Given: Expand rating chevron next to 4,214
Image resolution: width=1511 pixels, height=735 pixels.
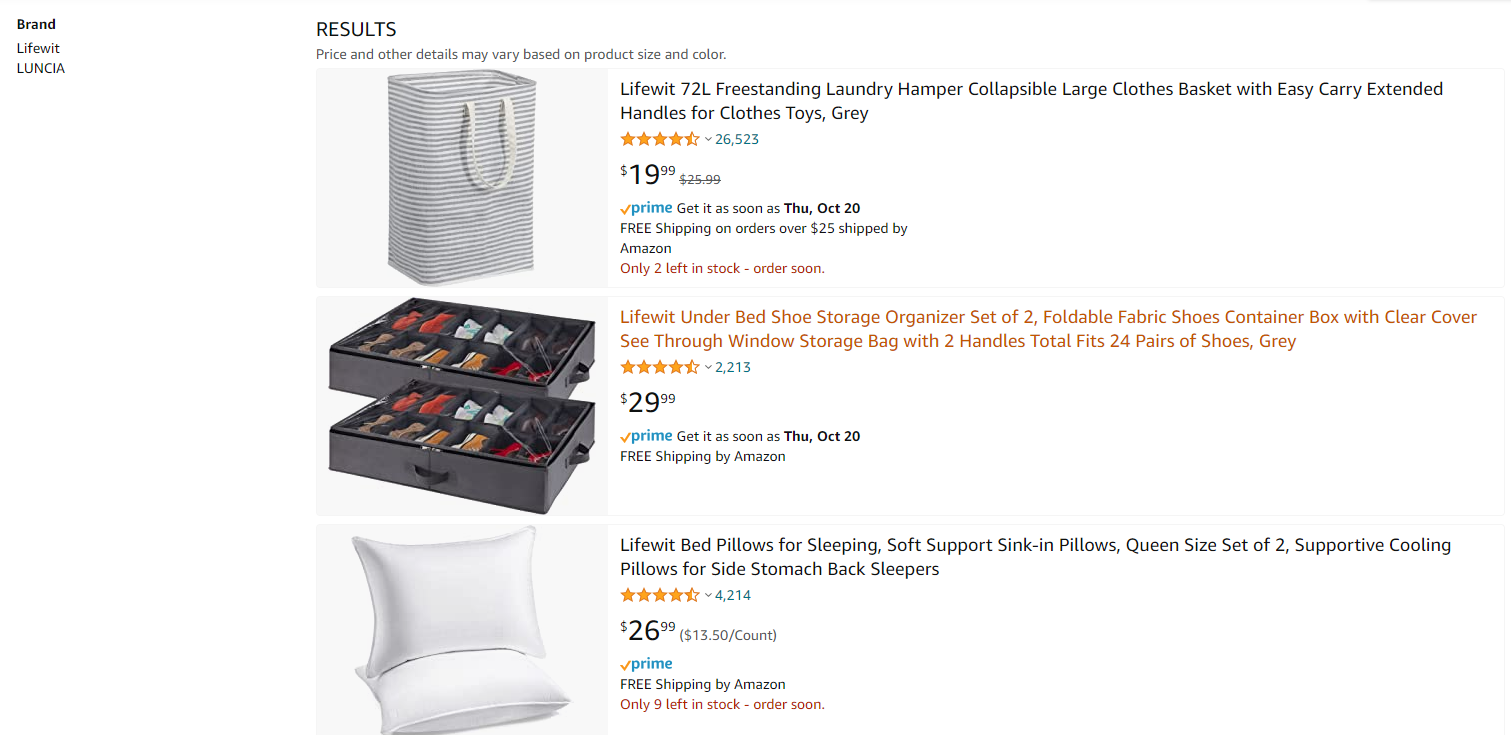Looking at the screenshot, I should click(708, 595).
